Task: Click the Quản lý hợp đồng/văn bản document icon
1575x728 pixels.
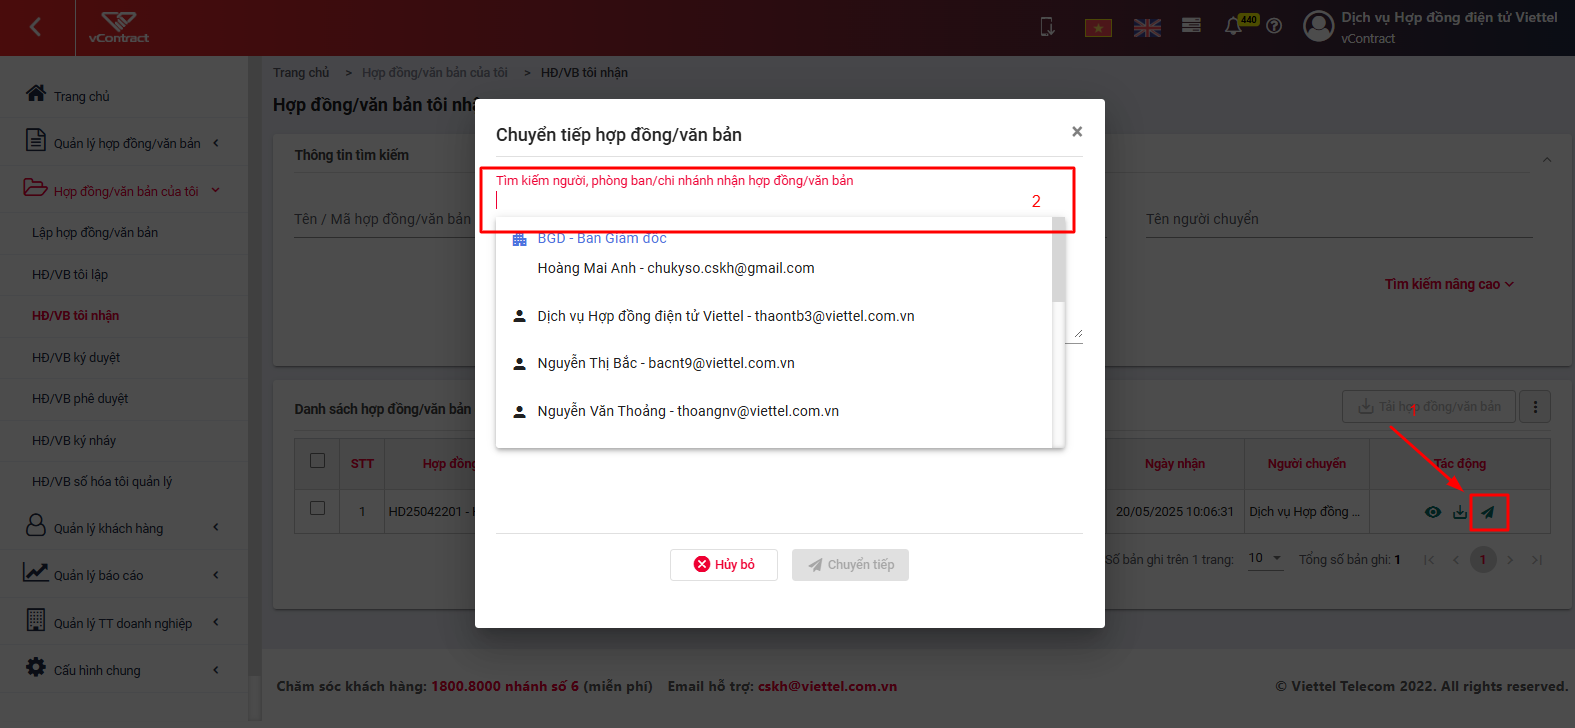Action: pyautogui.click(x=36, y=140)
